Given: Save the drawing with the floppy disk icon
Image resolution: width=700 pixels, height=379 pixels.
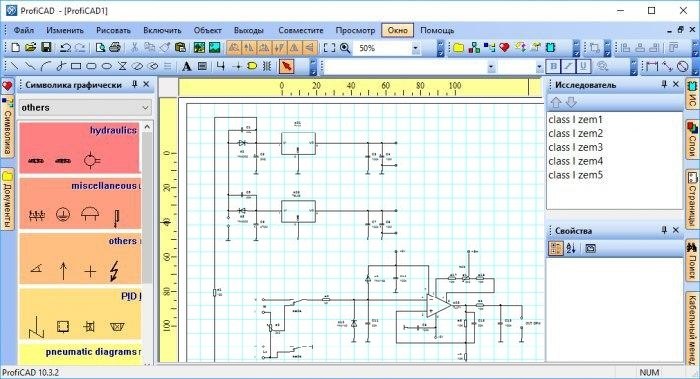Looking at the screenshot, I should pyautogui.click(x=46, y=47).
